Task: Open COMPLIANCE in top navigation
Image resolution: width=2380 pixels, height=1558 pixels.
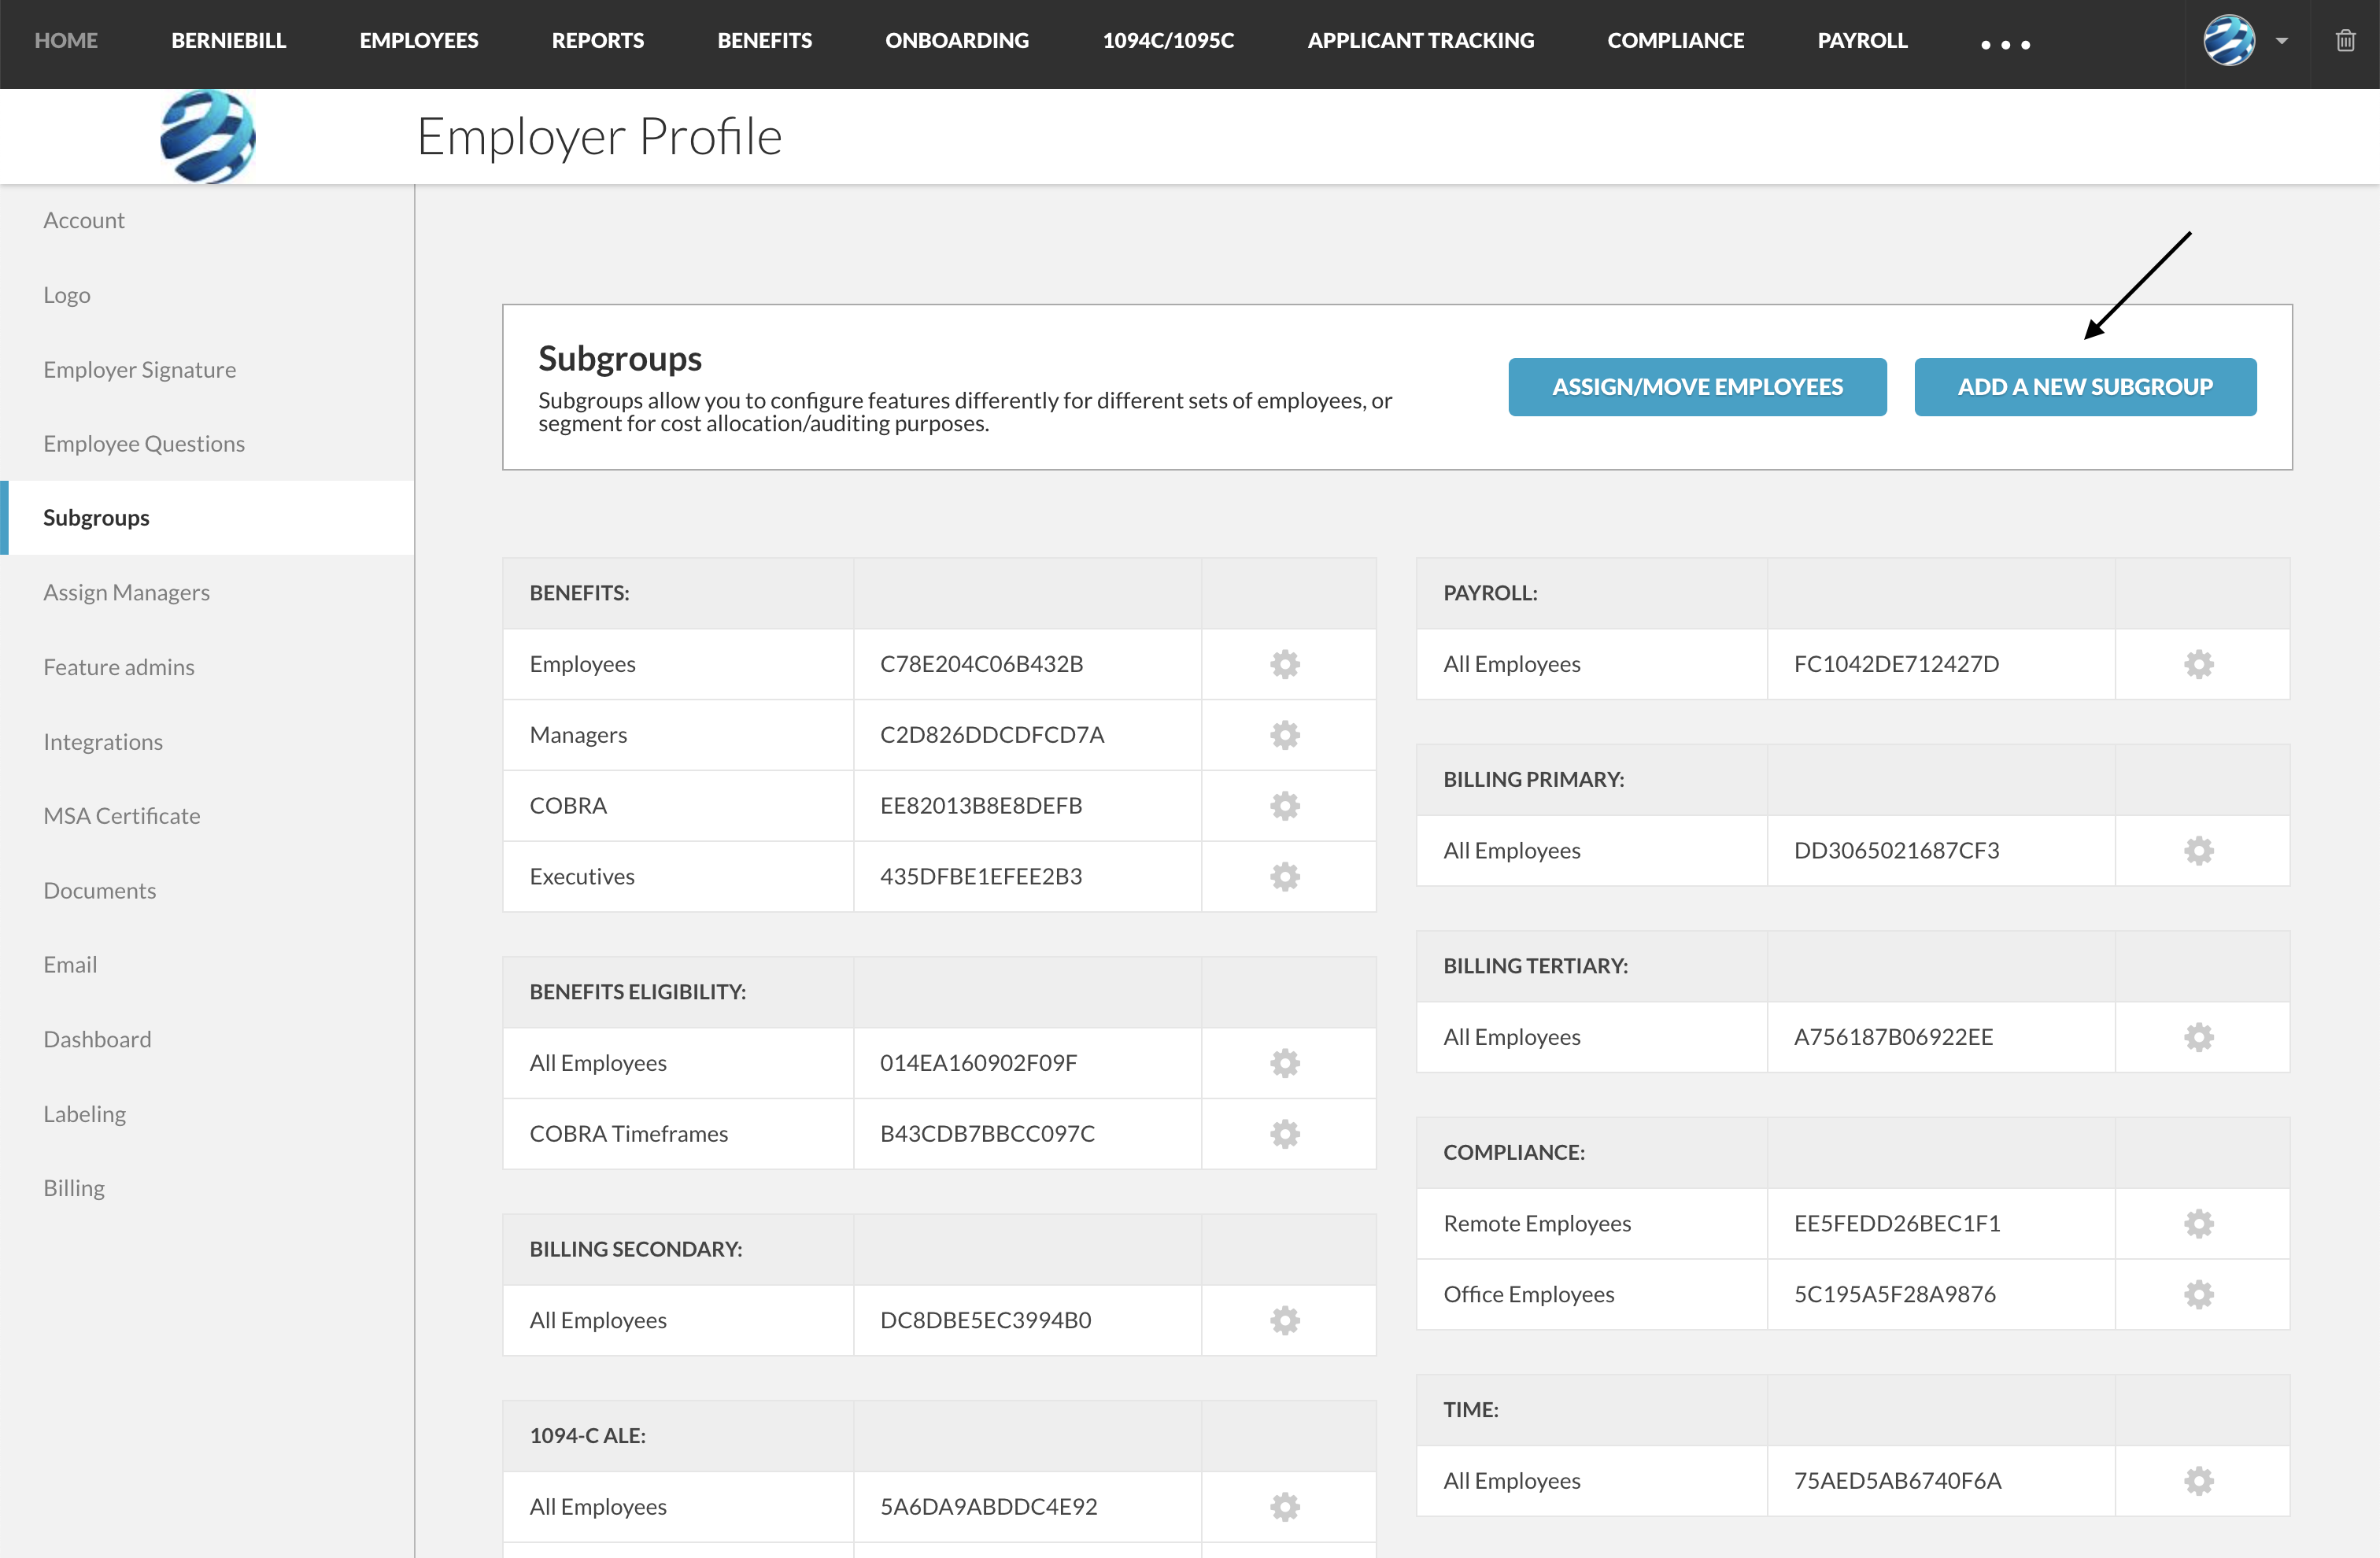Action: [1676, 41]
